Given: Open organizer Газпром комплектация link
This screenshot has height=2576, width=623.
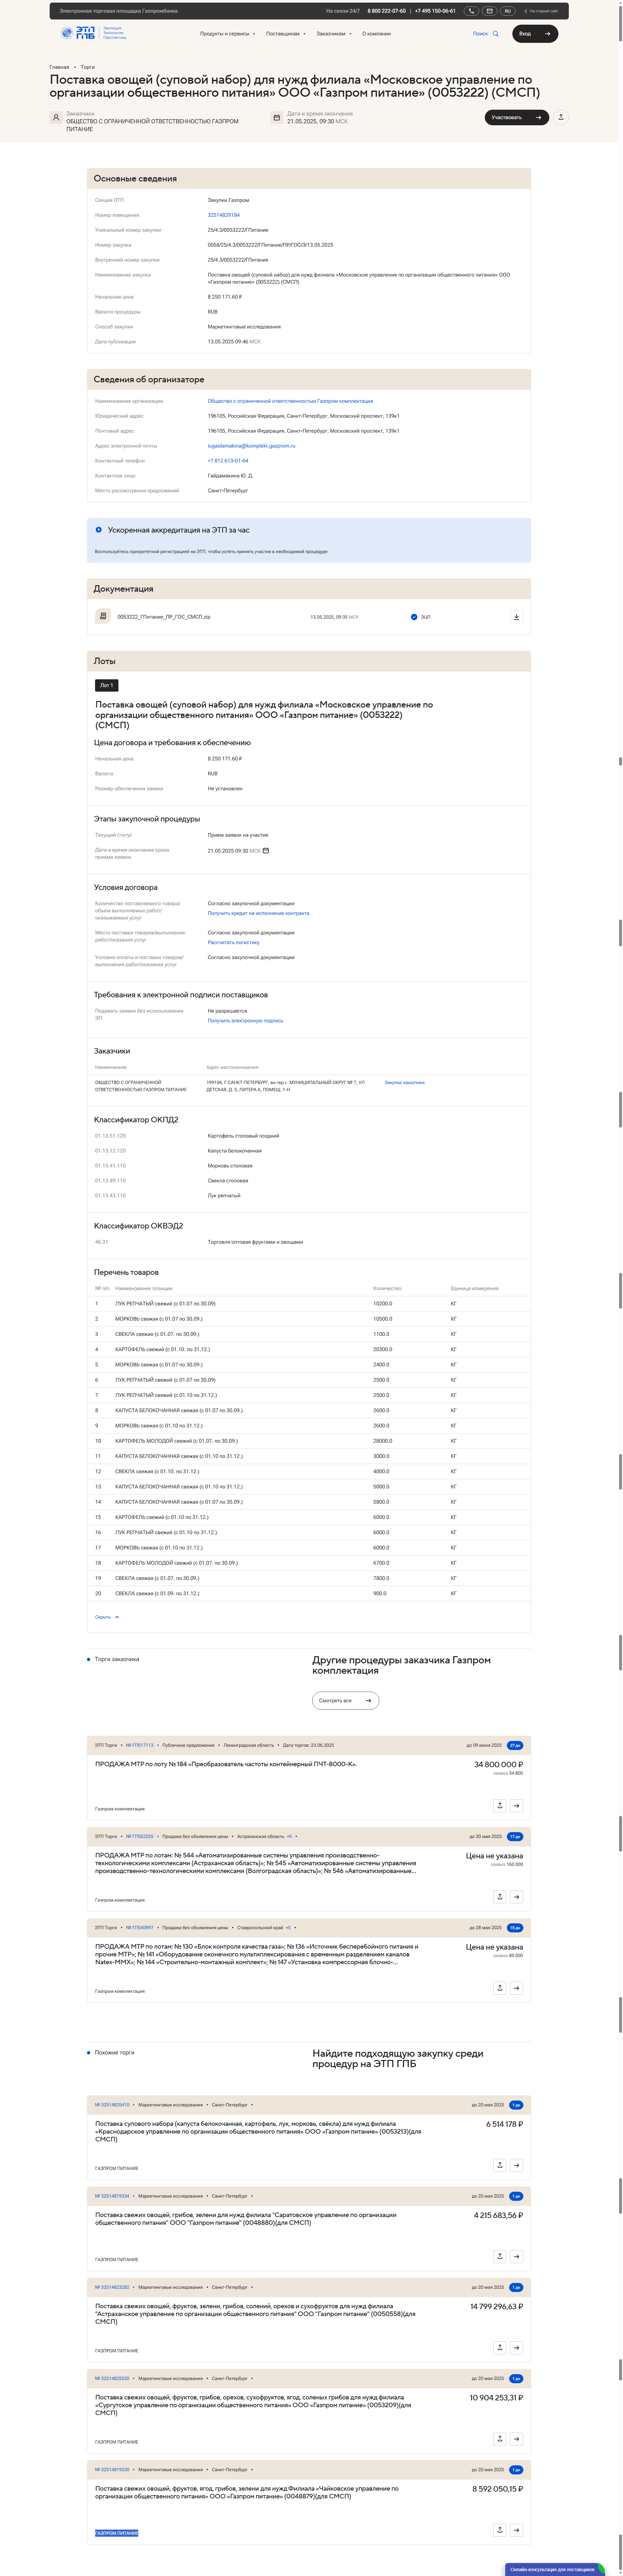Looking at the screenshot, I should 290,401.
